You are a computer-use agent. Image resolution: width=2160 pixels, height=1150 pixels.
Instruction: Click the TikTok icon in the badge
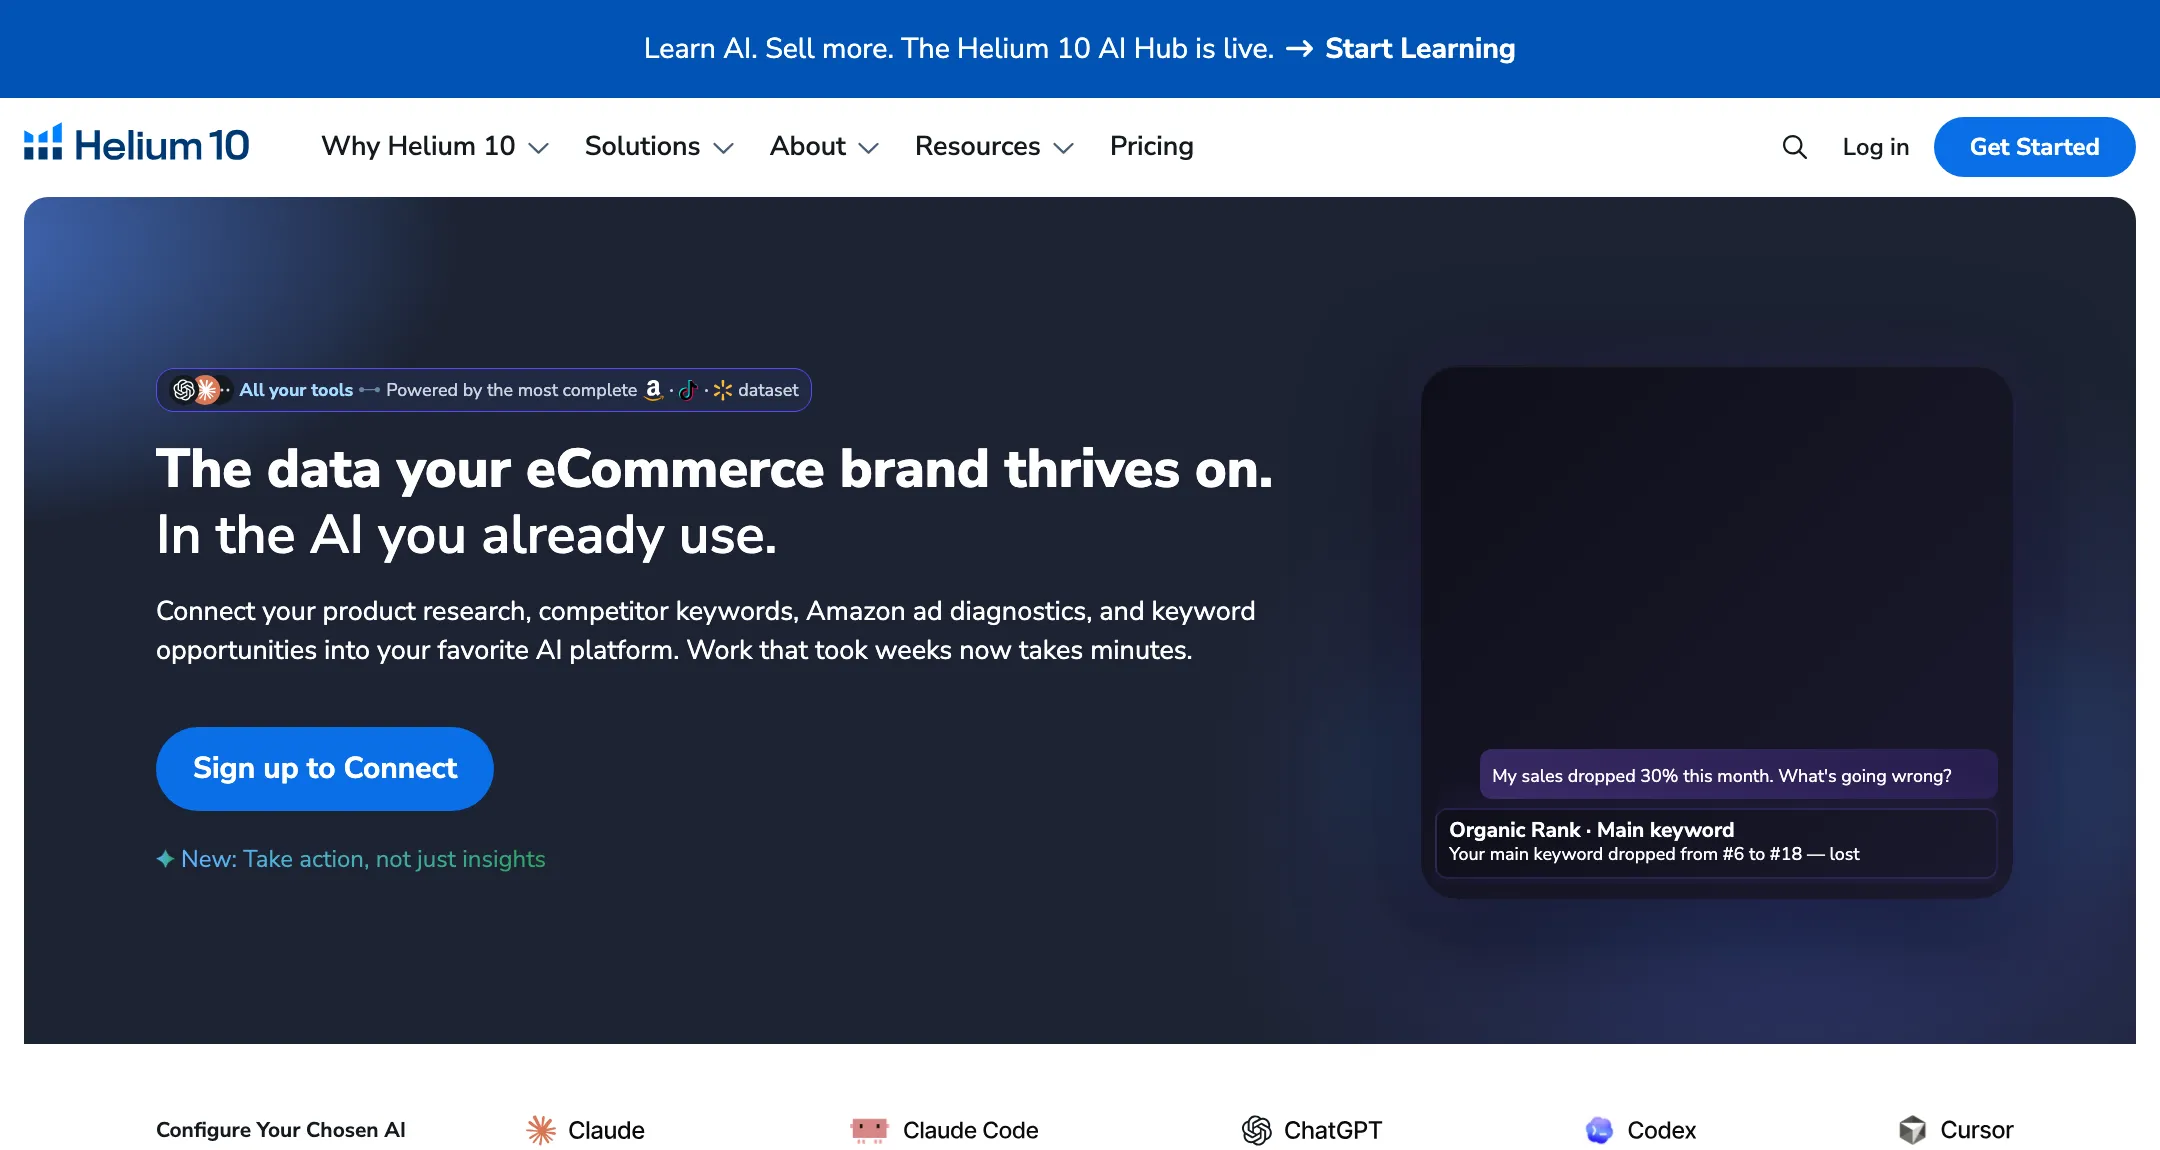[x=688, y=390]
